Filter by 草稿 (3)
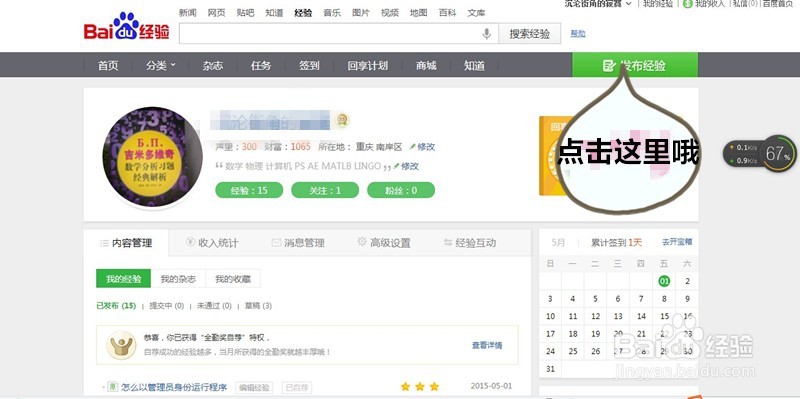800x399 pixels. point(258,306)
